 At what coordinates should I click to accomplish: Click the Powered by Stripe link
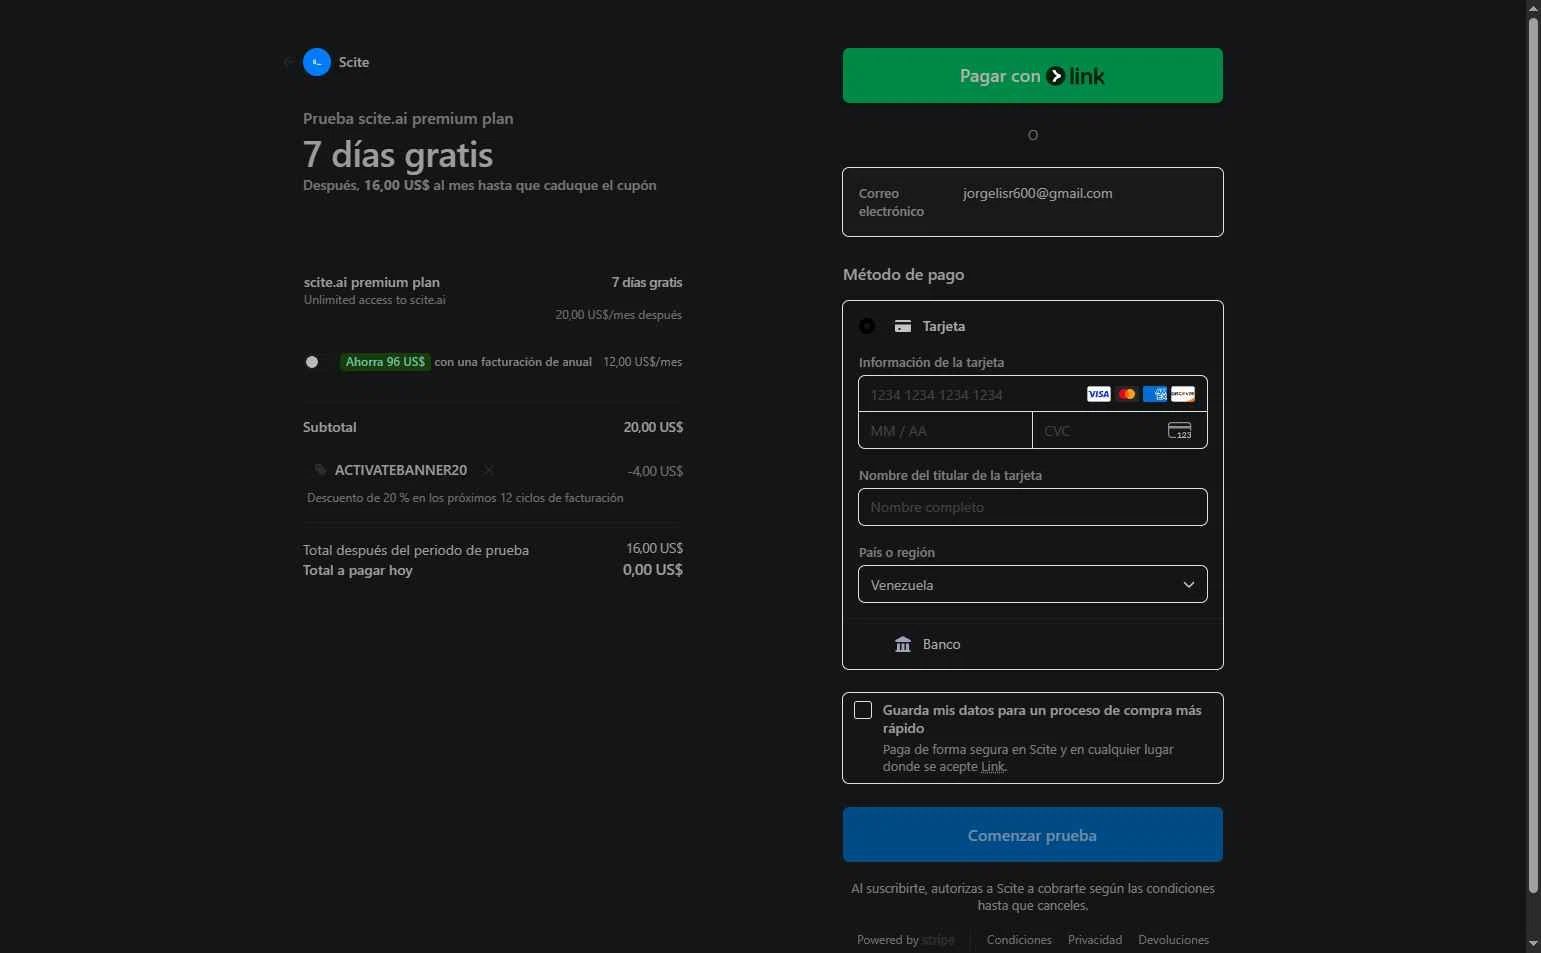coord(905,940)
